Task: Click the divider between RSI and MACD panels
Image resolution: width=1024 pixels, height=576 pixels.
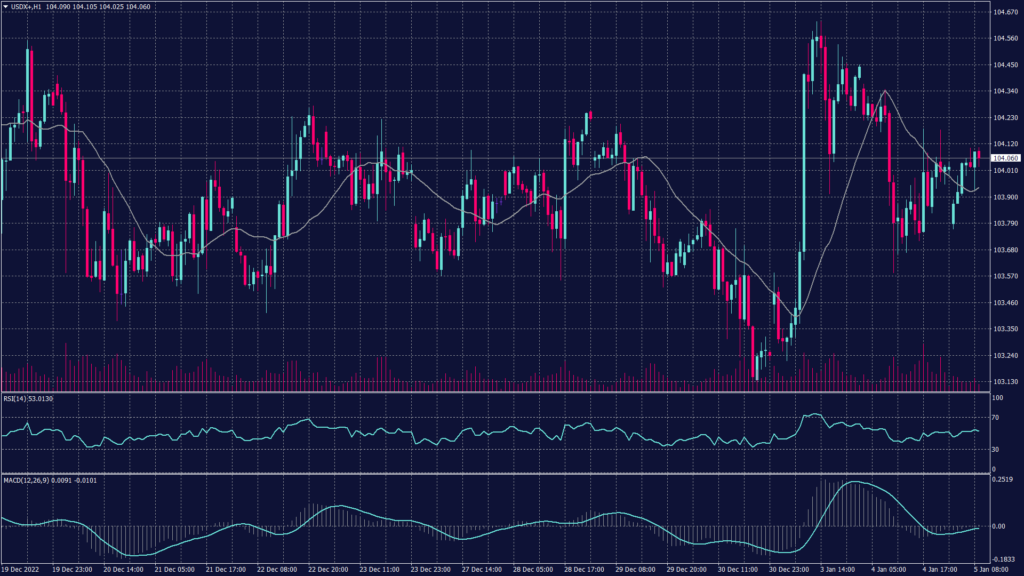Action: pyautogui.click(x=500, y=473)
